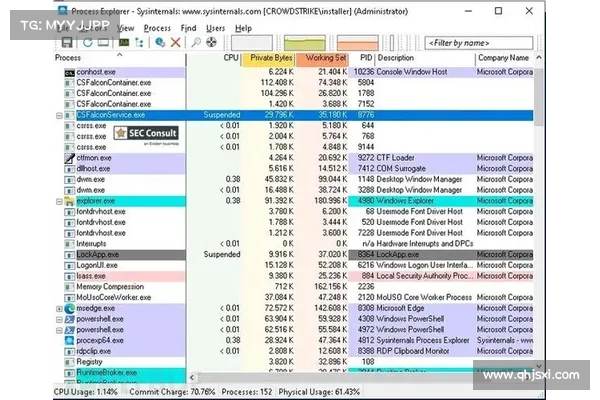
Task: Sort by Working Set column header
Action: point(322,58)
